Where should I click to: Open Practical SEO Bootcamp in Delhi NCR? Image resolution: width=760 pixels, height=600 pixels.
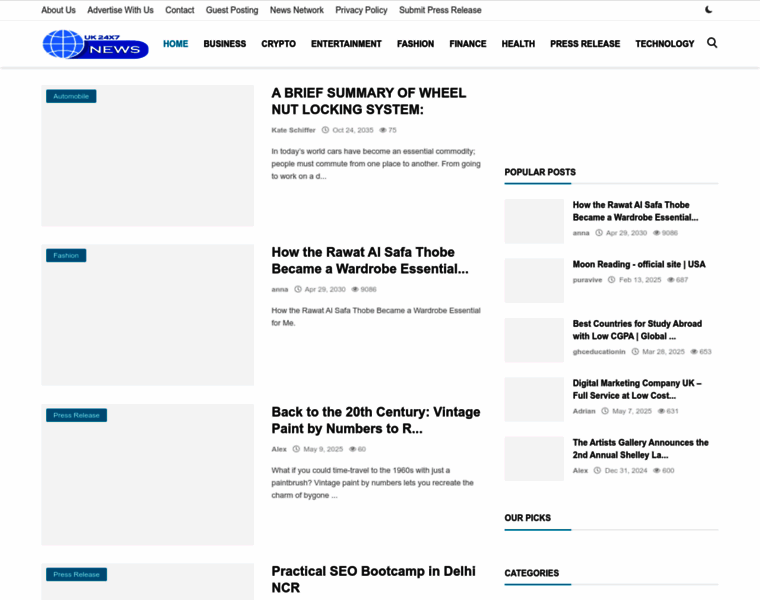(x=373, y=580)
